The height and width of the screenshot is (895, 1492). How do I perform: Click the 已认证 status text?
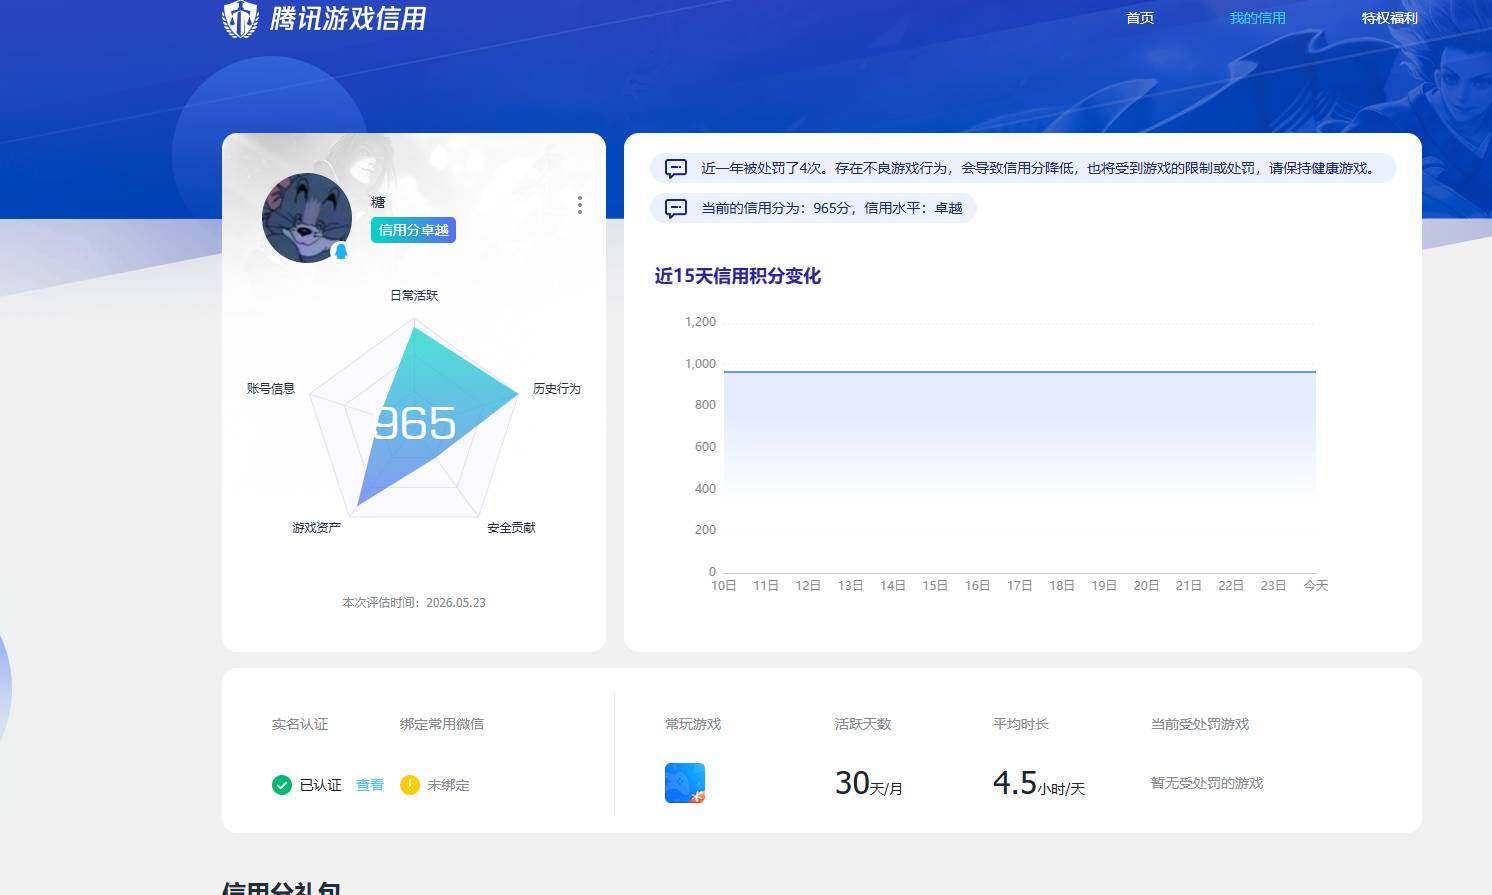point(321,785)
